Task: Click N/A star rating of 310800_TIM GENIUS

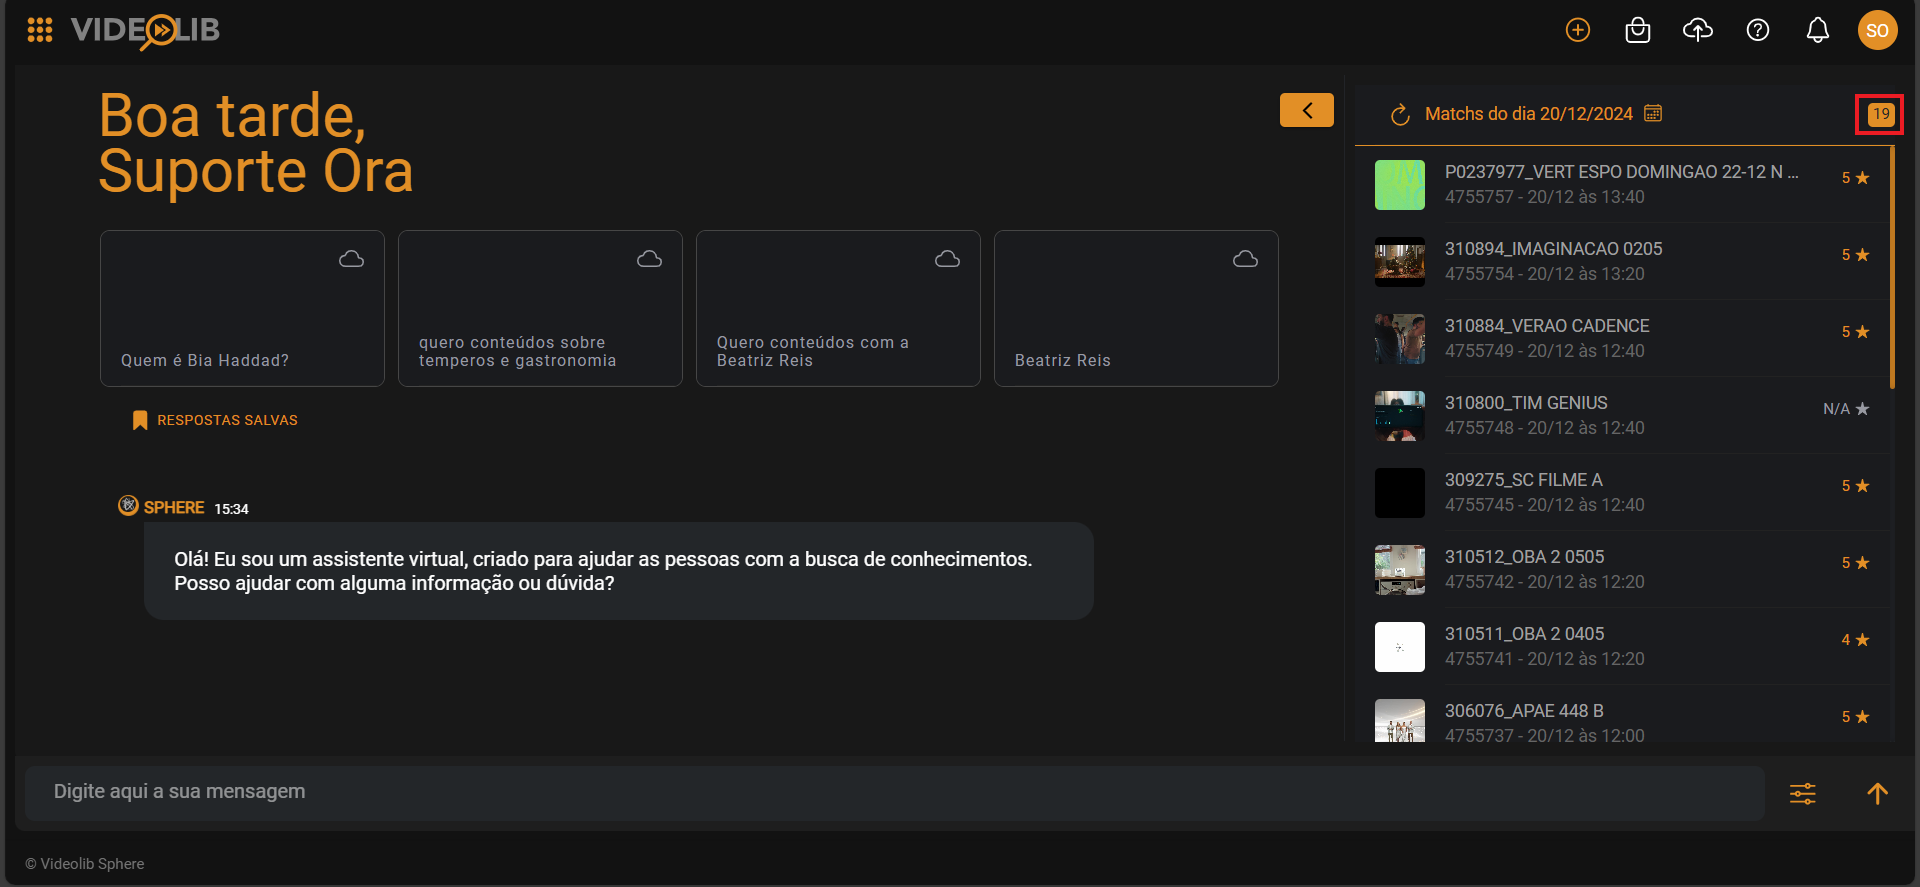Action: point(1846,409)
